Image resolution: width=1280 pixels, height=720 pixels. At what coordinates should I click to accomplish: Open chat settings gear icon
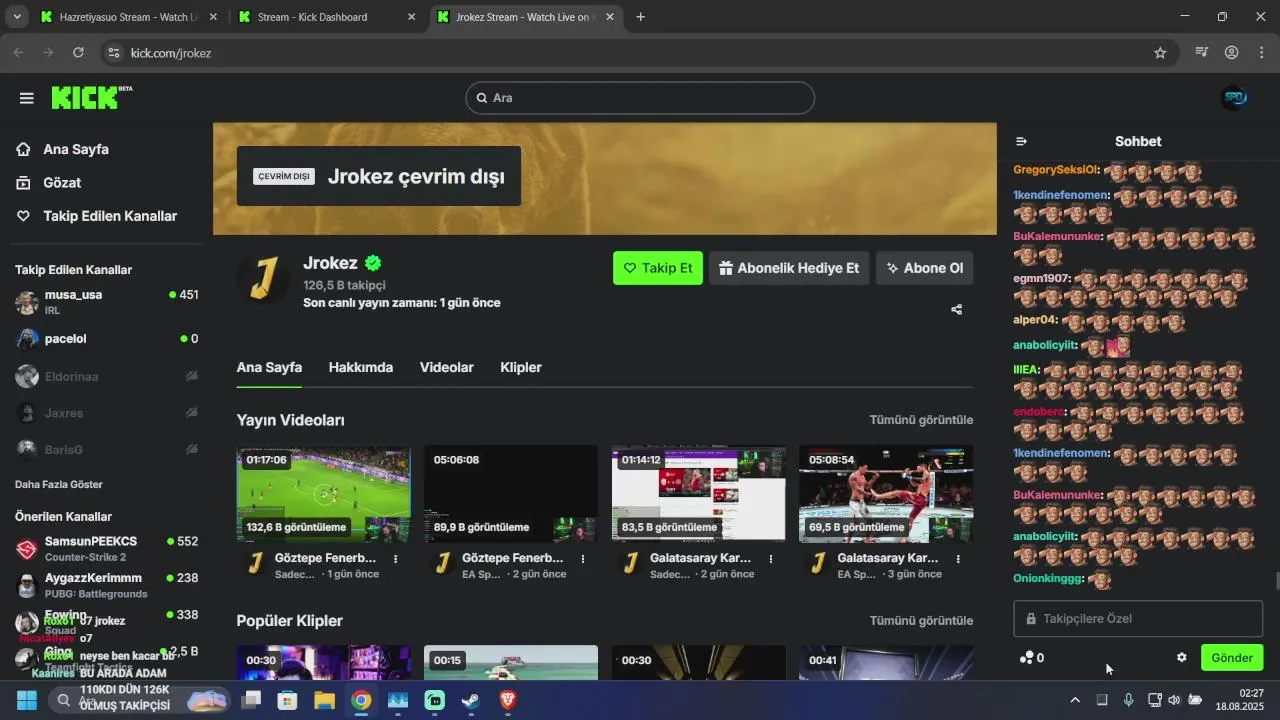(x=1181, y=658)
